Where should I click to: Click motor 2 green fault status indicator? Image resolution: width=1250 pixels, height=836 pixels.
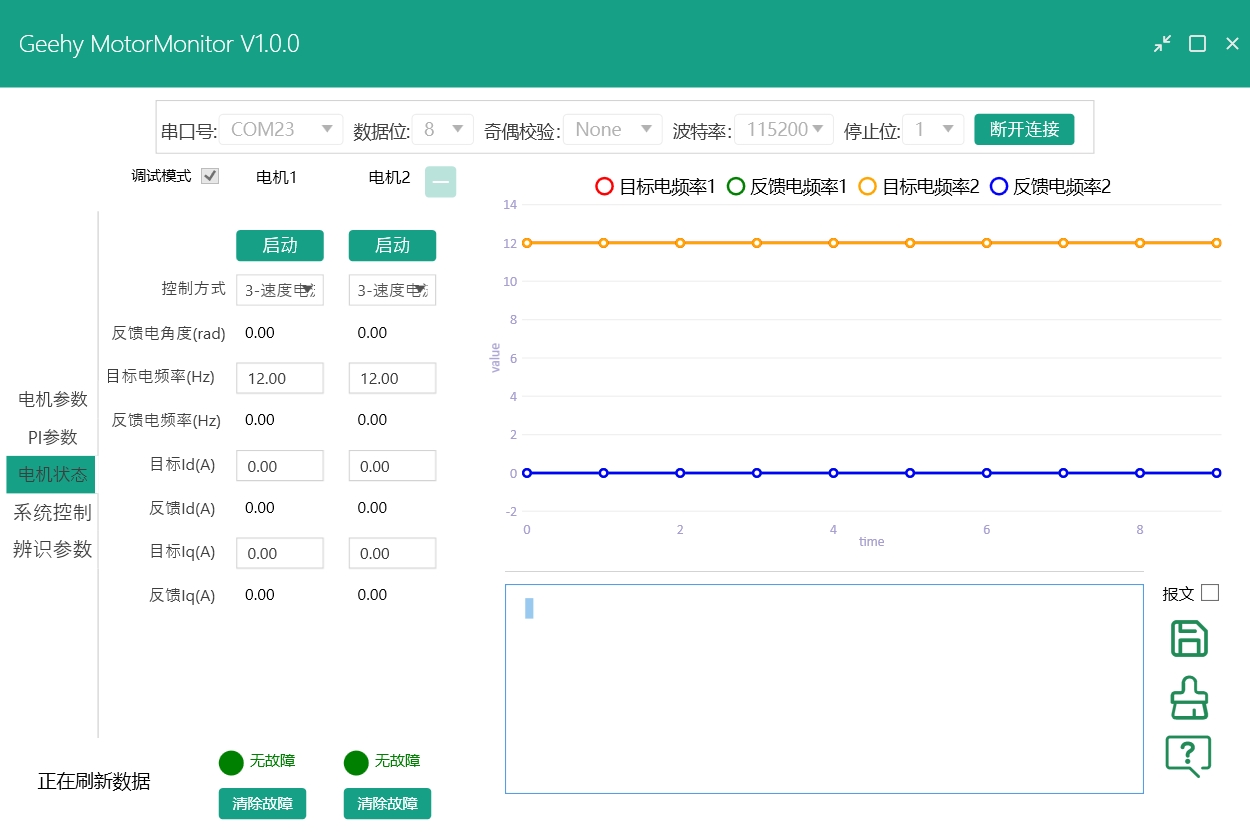[x=356, y=762]
